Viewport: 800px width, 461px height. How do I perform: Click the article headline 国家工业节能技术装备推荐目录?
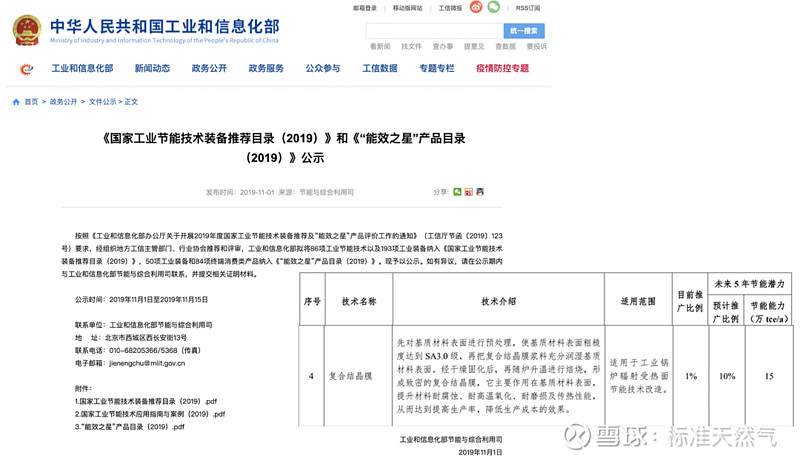click(284, 148)
